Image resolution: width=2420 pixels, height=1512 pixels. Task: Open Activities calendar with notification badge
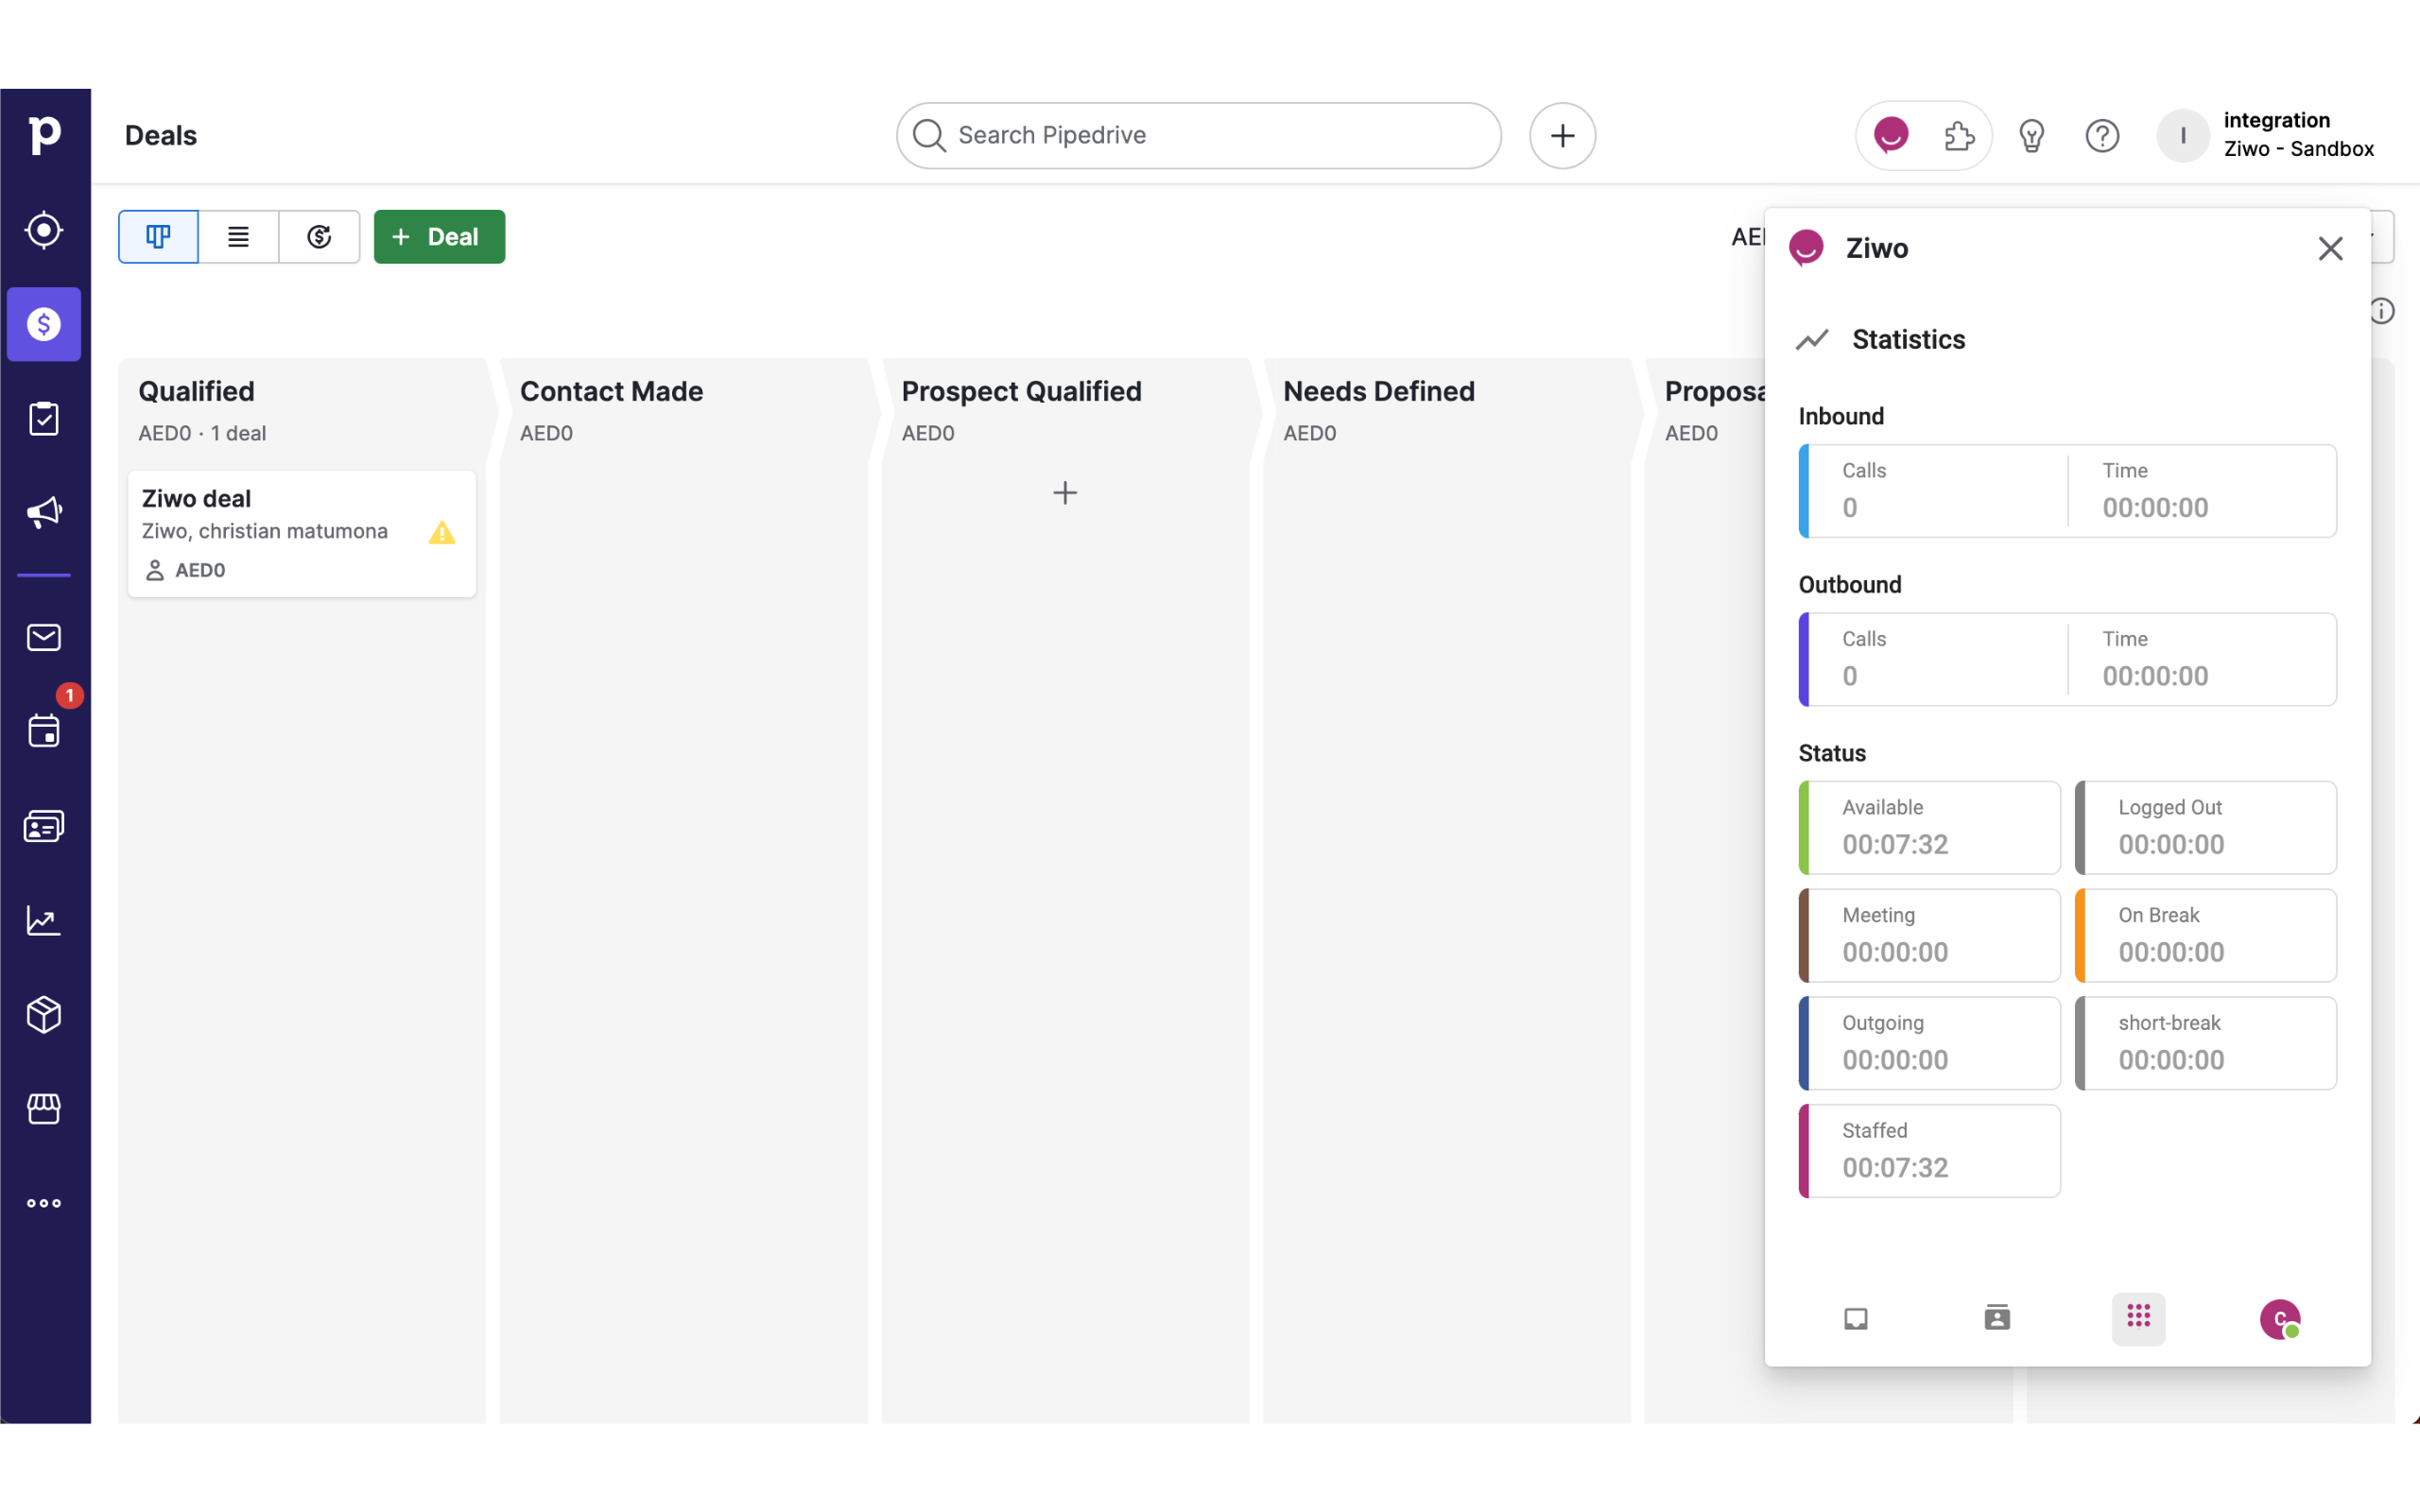point(44,731)
